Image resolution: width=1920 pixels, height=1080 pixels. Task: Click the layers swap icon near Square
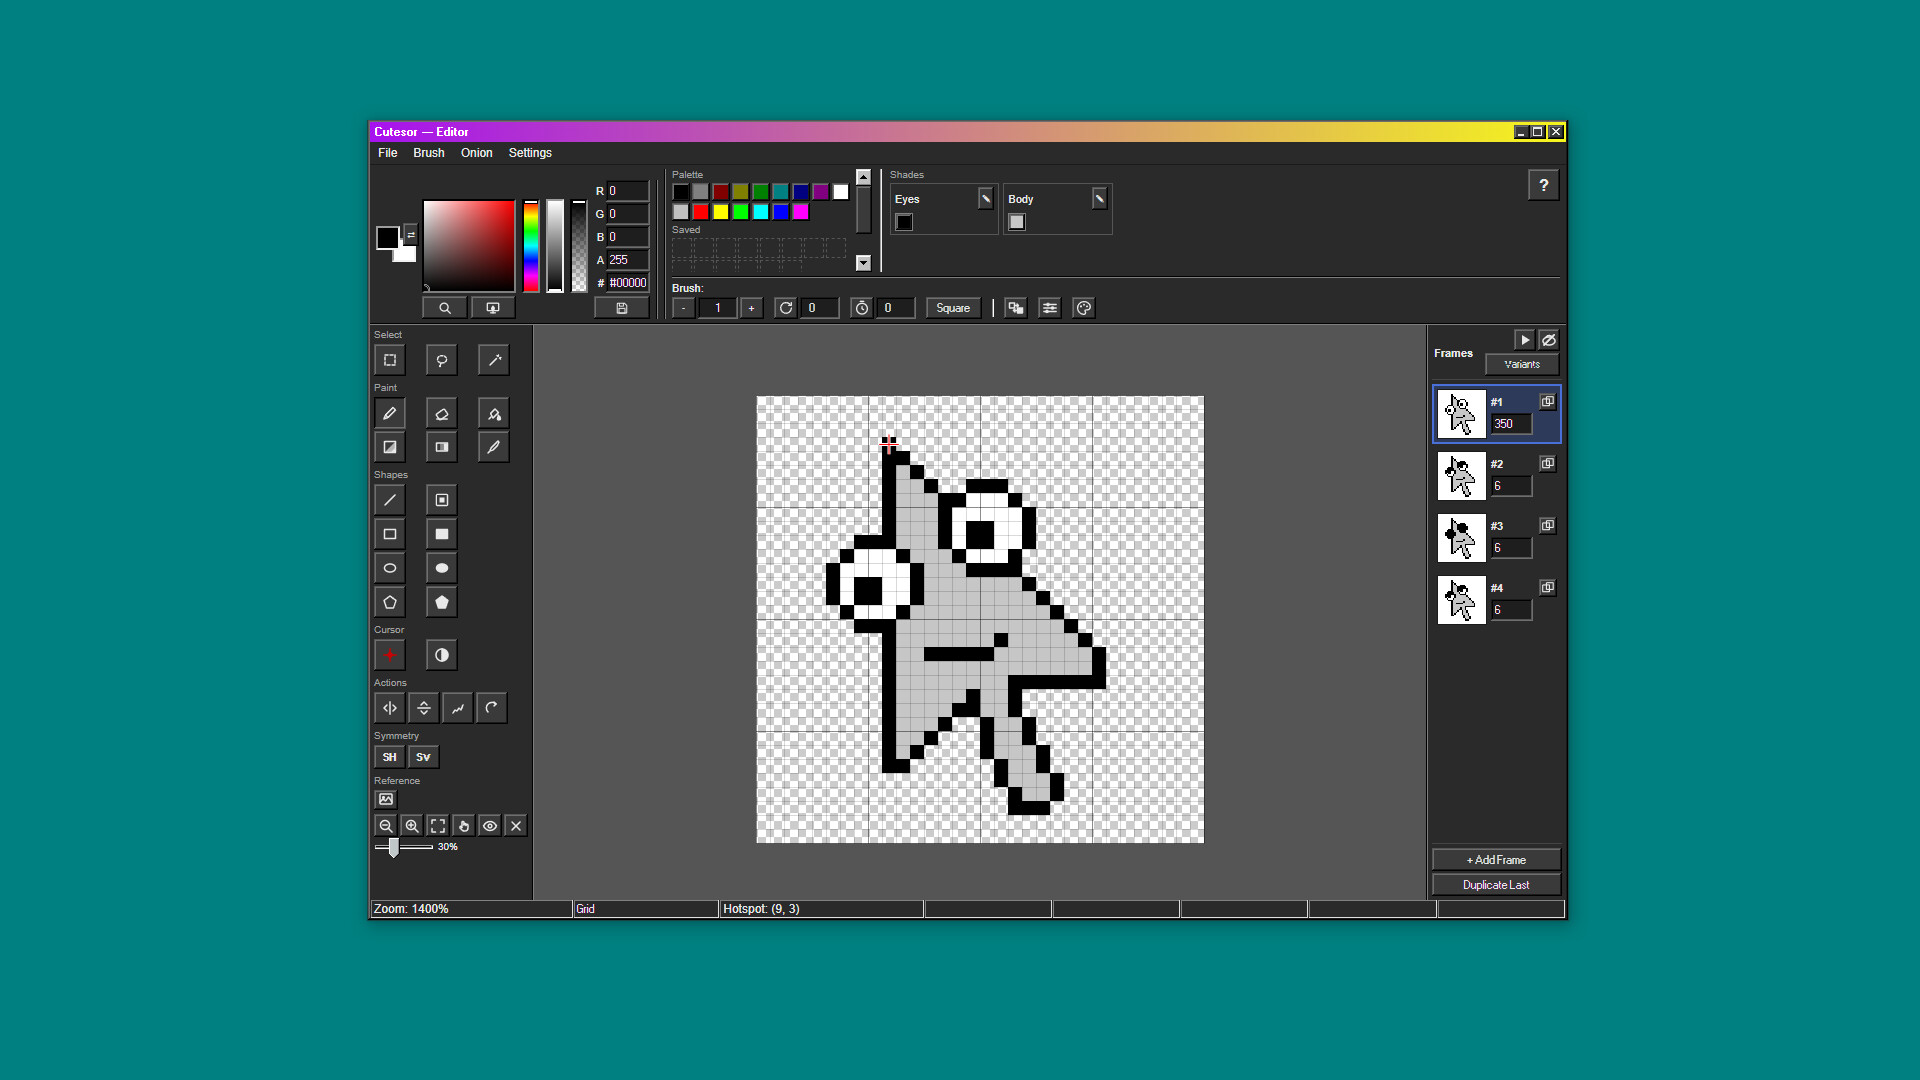click(x=1016, y=308)
